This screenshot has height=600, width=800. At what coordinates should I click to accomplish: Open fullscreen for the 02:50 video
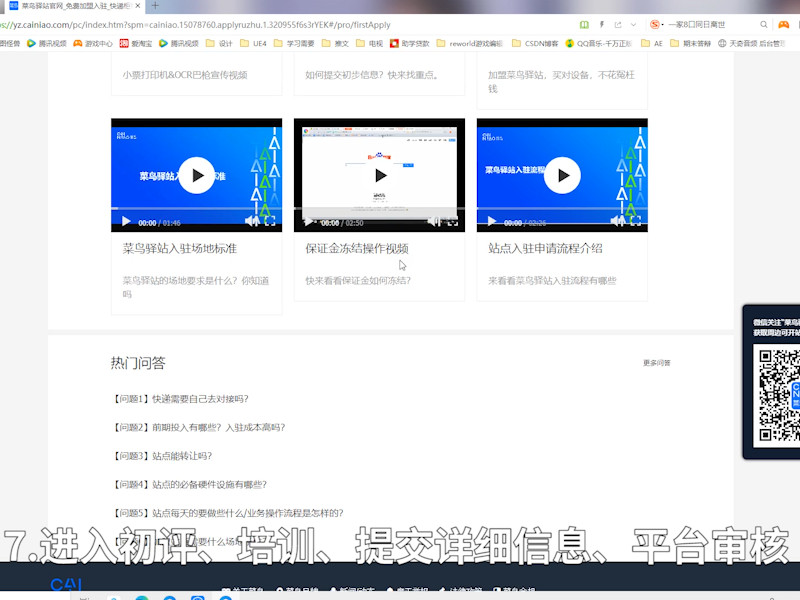click(x=452, y=221)
